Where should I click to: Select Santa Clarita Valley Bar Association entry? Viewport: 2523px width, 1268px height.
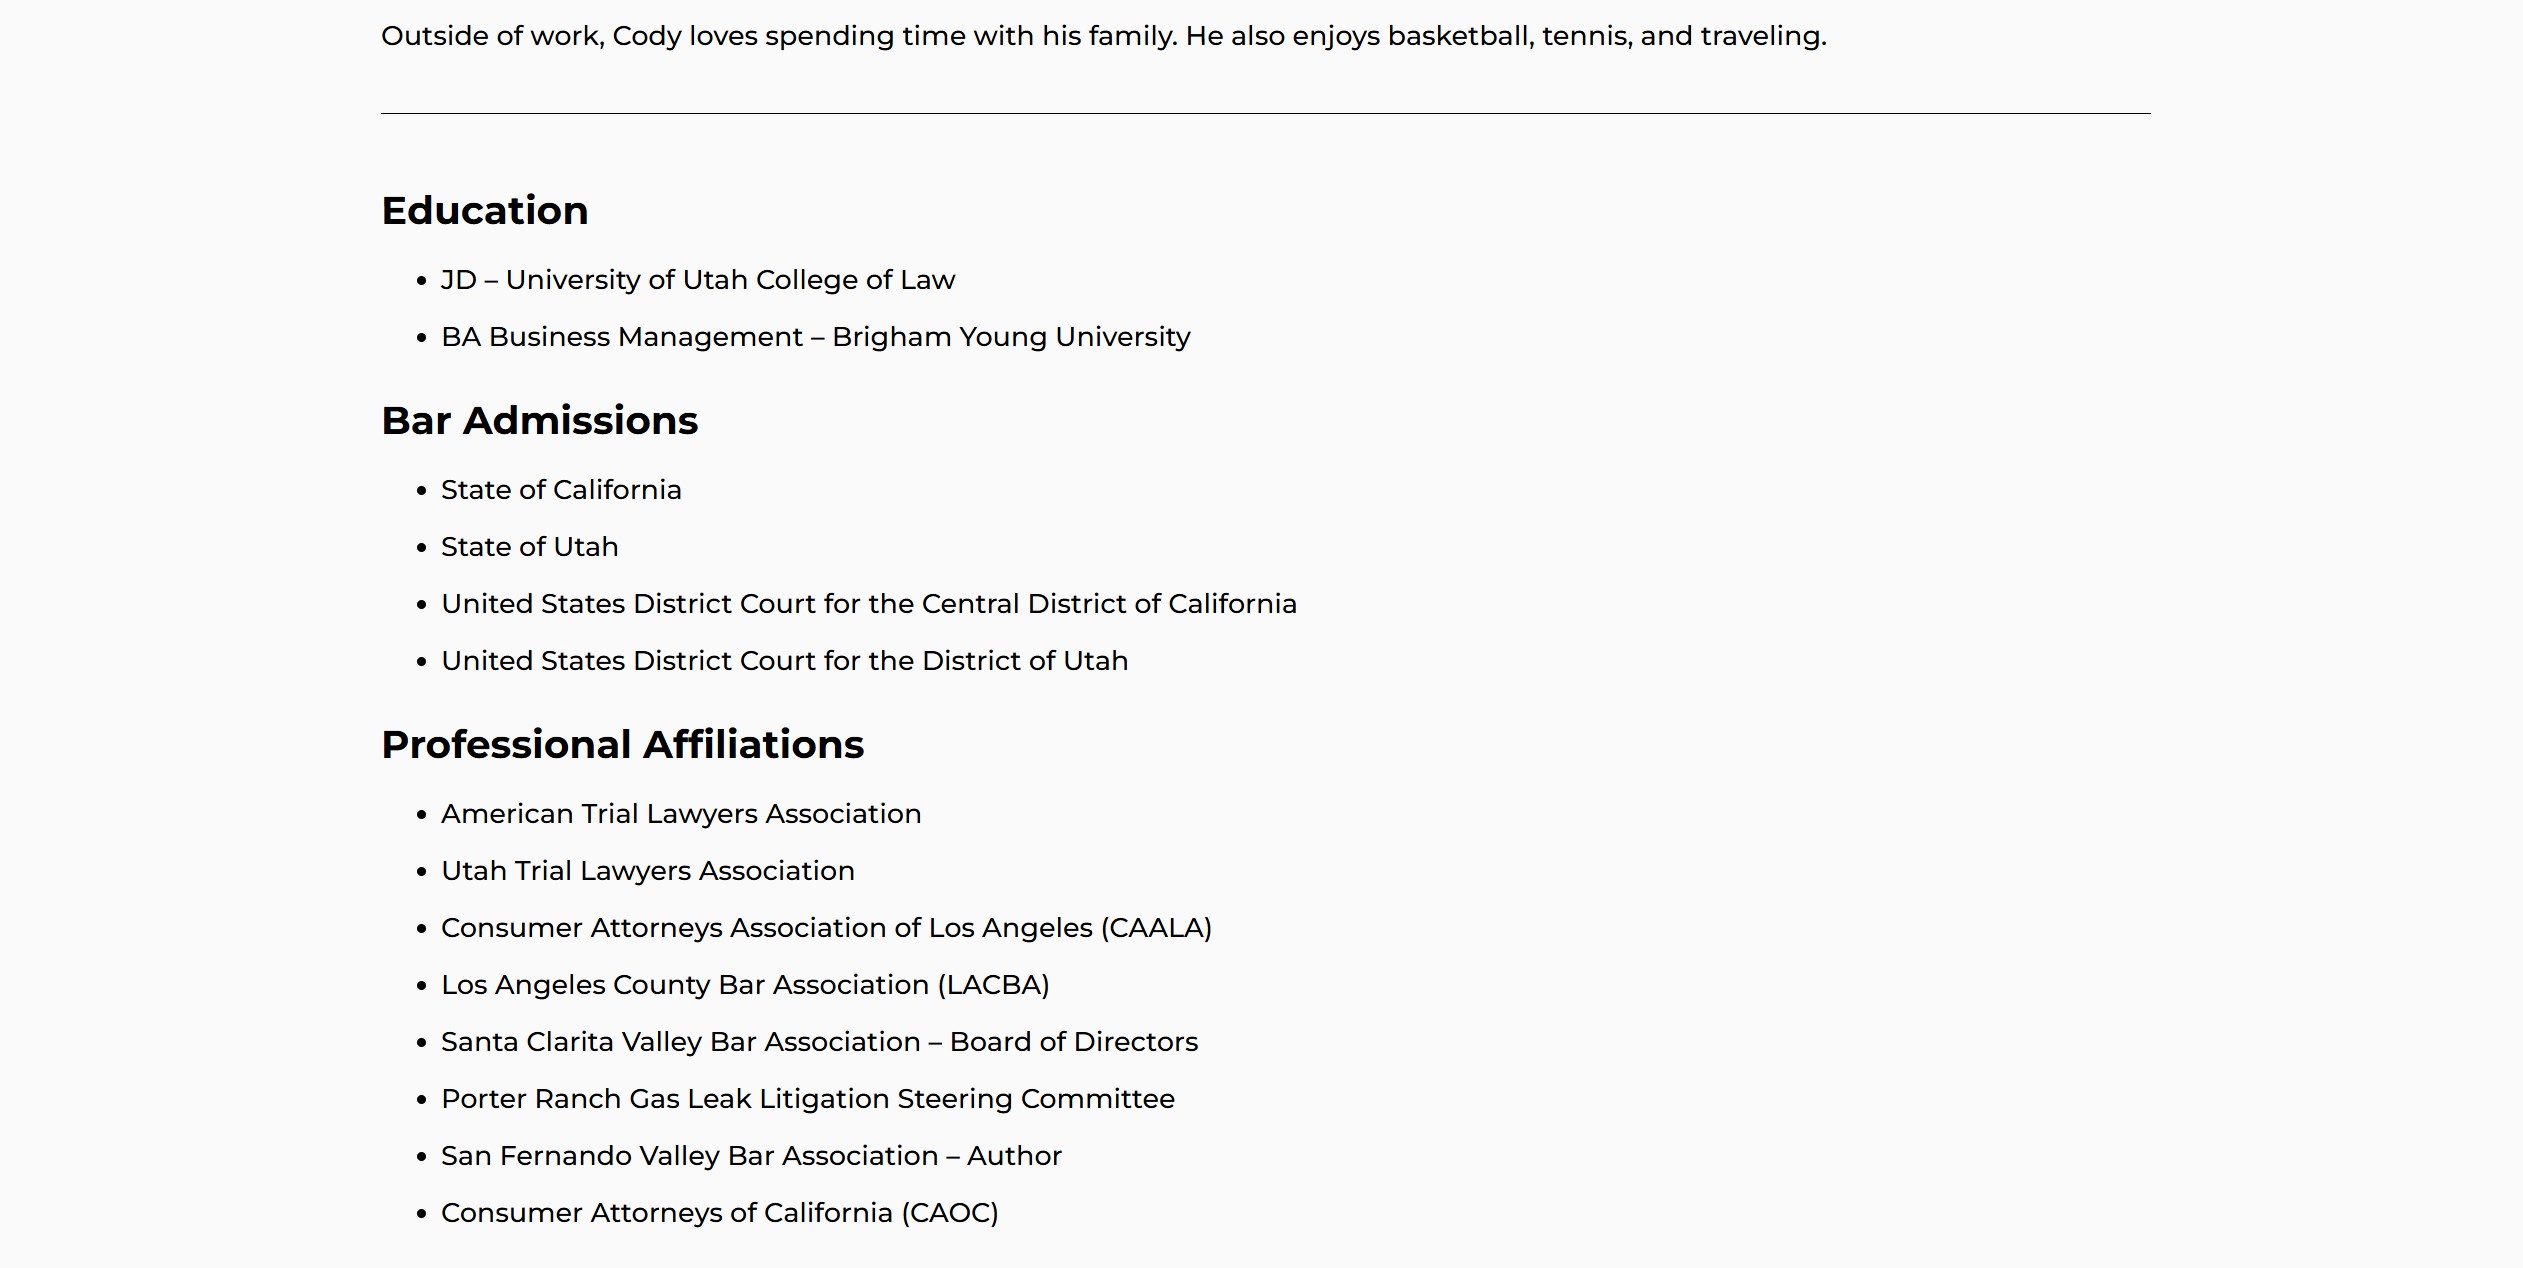click(819, 1042)
